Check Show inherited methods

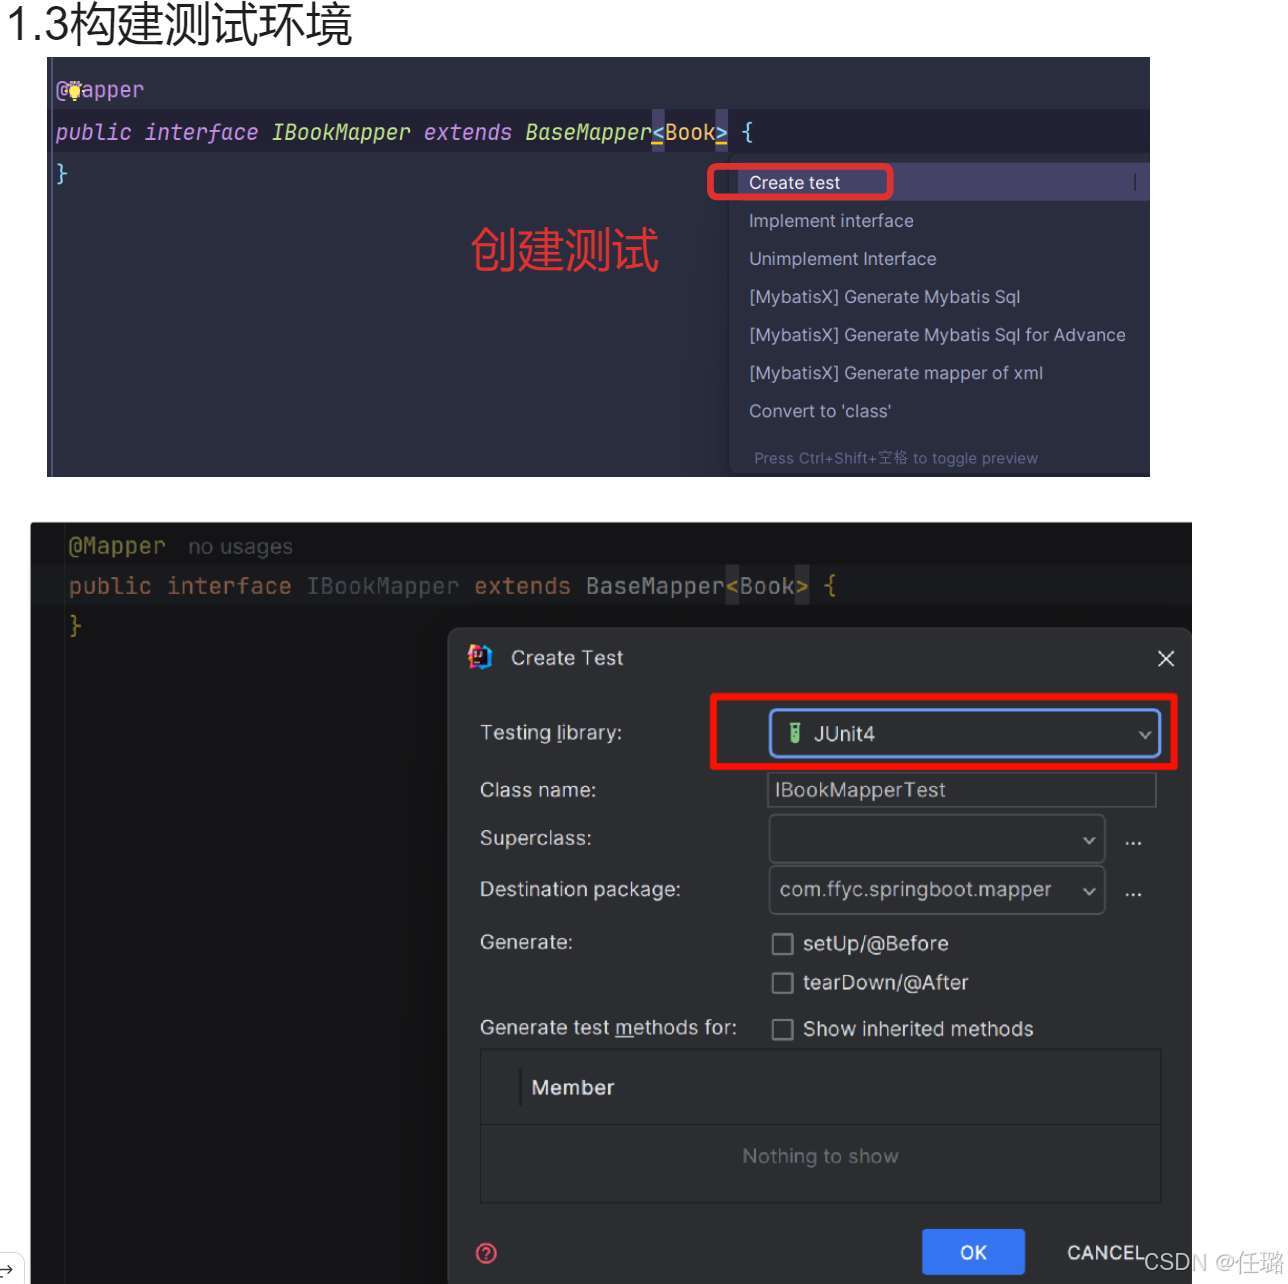click(783, 1029)
